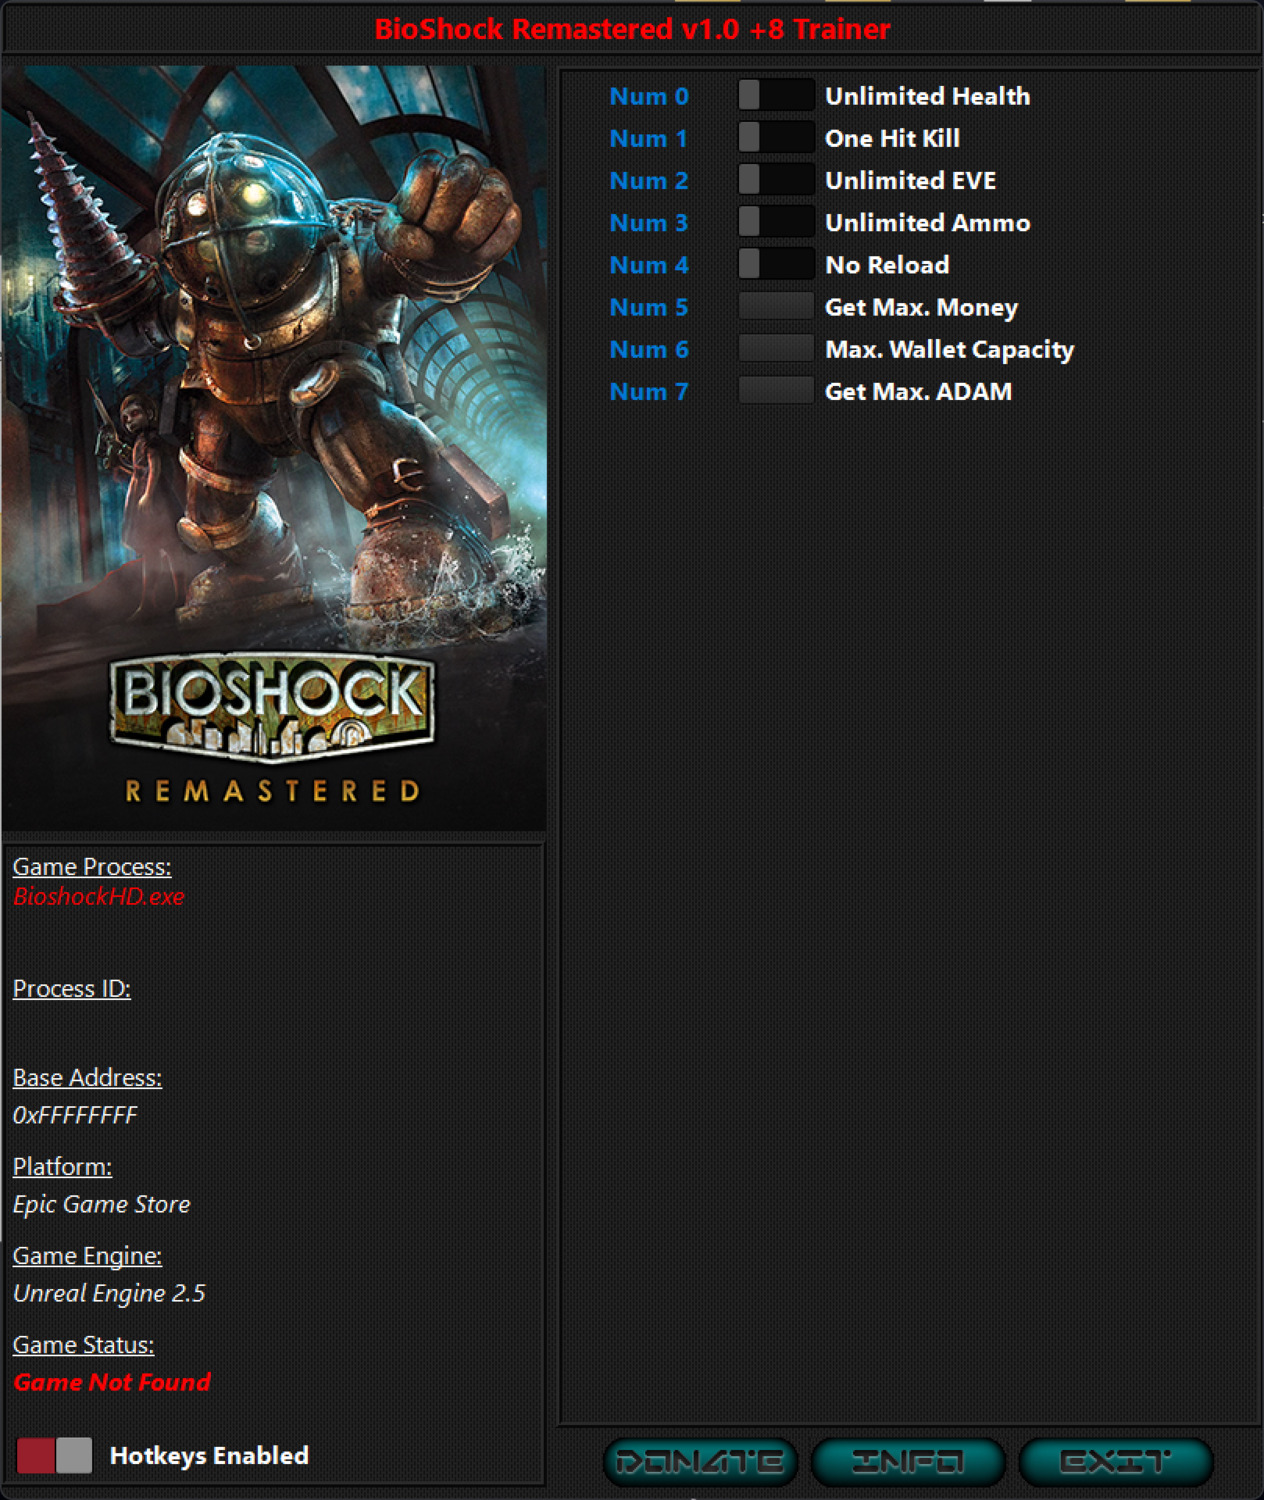The width and height of the screenshot is (1264, 1500).
Task: Trigger the Get Max. Money cheat
Action: [x=775, y=307]
